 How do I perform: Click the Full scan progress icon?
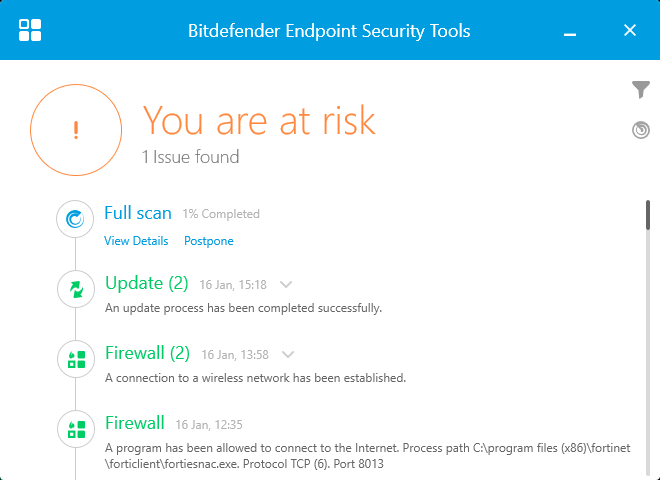[x=76, y=219]
